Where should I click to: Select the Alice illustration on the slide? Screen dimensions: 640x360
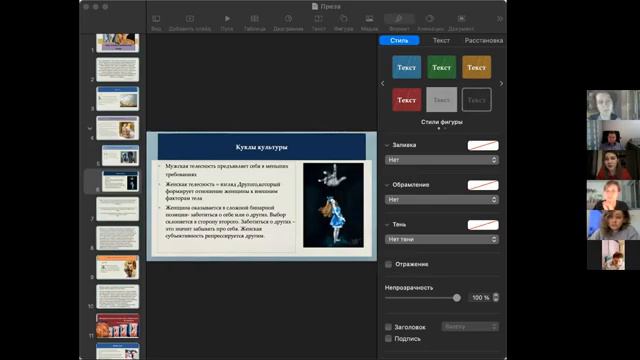pos(333,205)
